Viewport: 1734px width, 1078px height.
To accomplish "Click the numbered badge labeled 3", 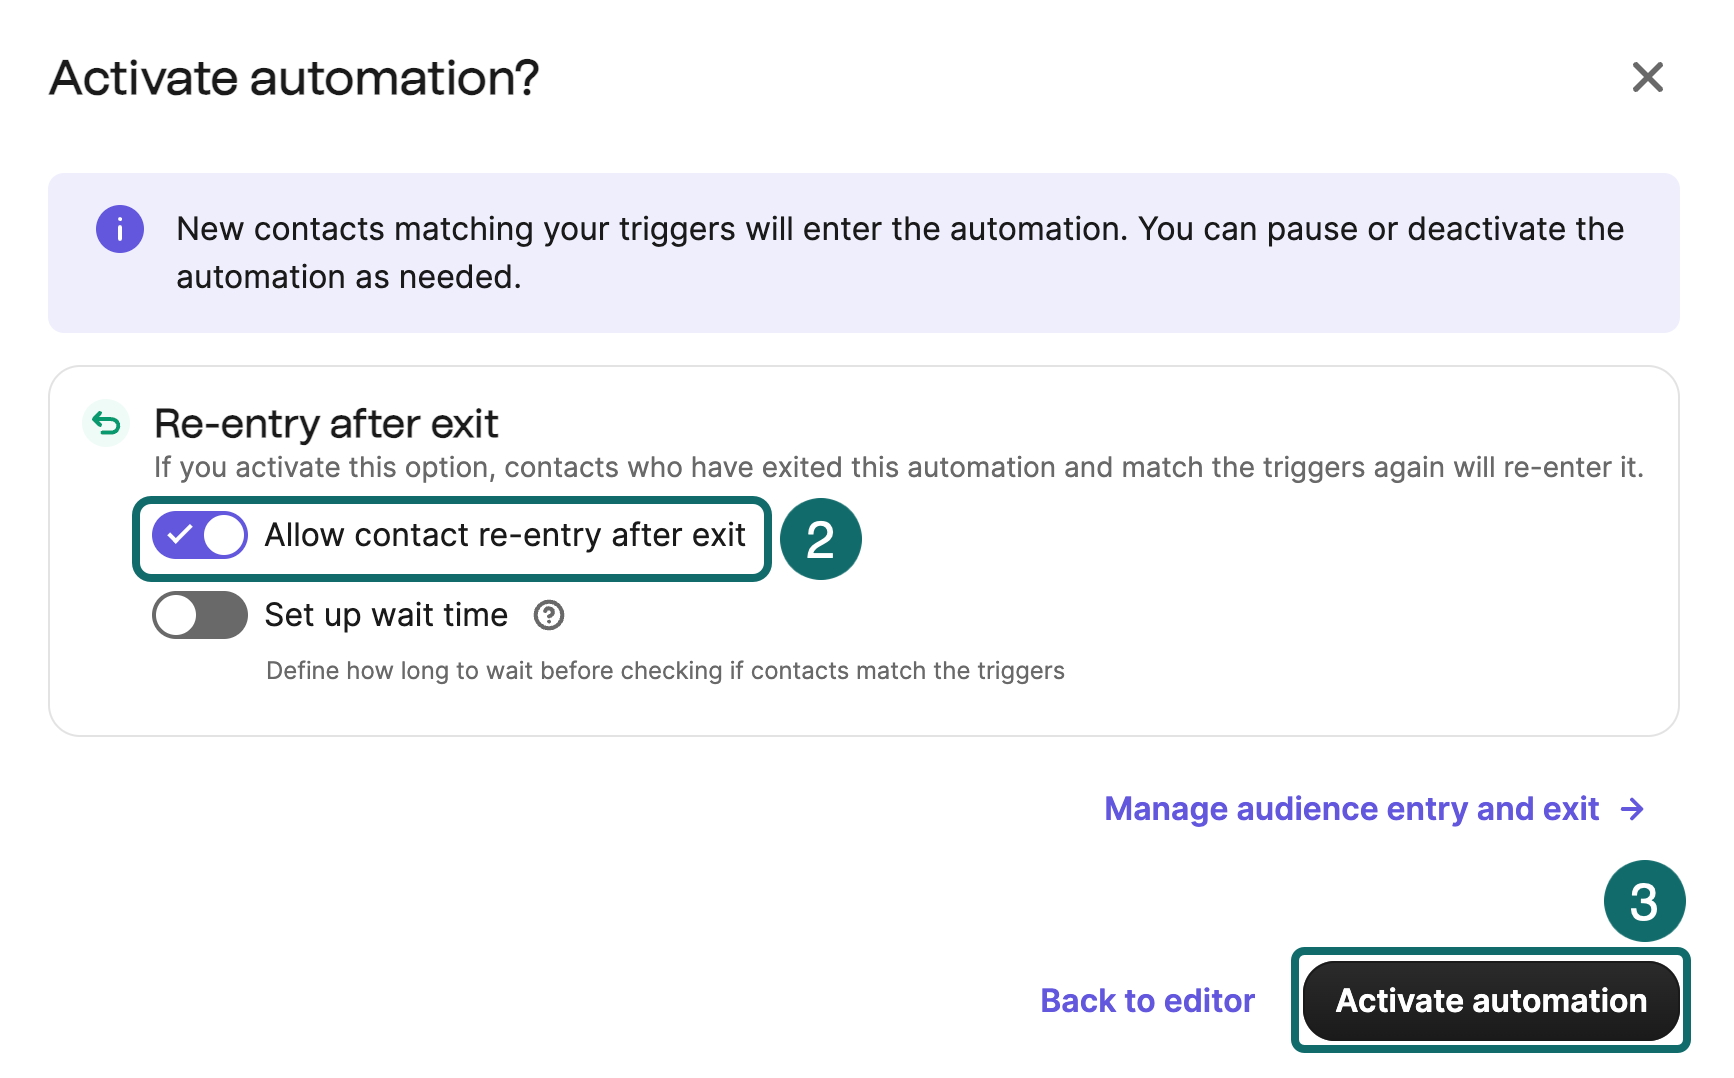I will 1644,901.
